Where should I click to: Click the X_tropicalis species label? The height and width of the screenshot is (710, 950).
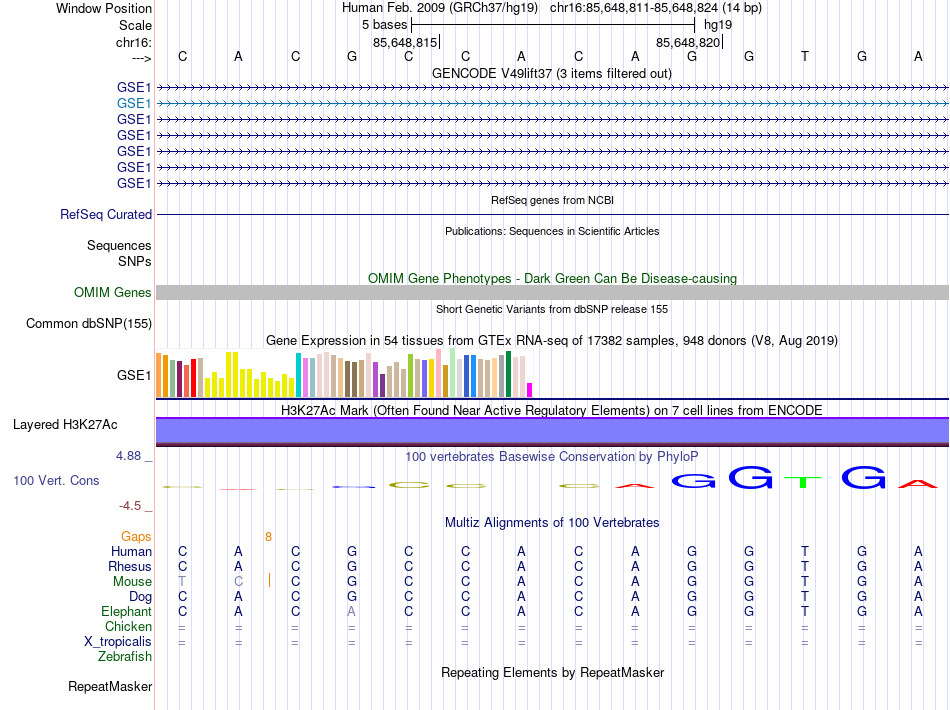[118, 642]
